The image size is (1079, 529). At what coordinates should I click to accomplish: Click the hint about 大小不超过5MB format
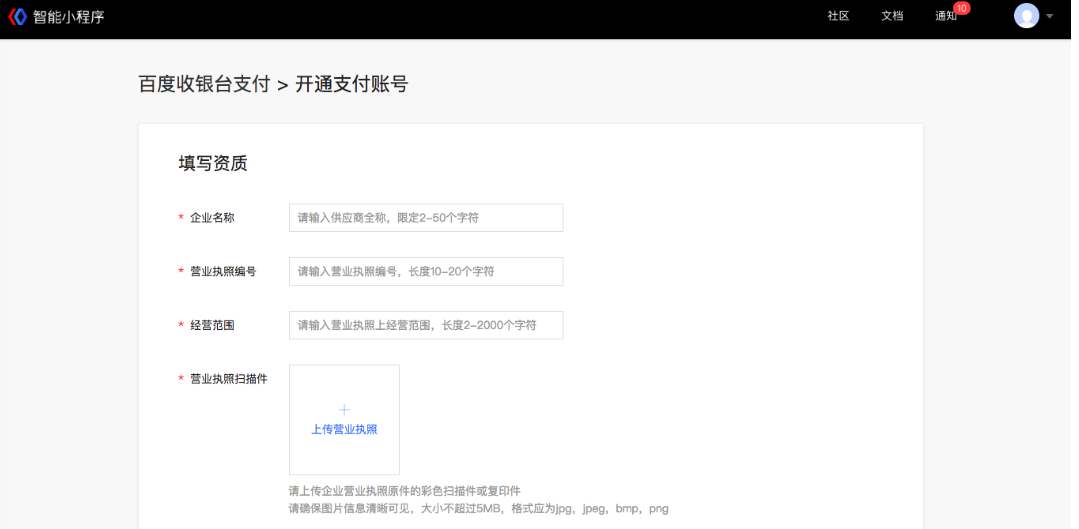point(479,509)
